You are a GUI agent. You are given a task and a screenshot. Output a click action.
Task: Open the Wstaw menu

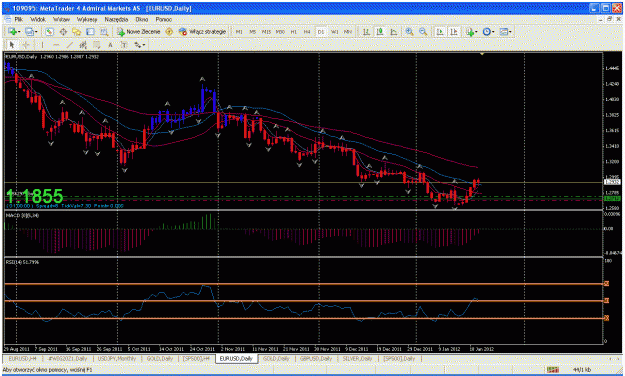(x=61, y=19)
